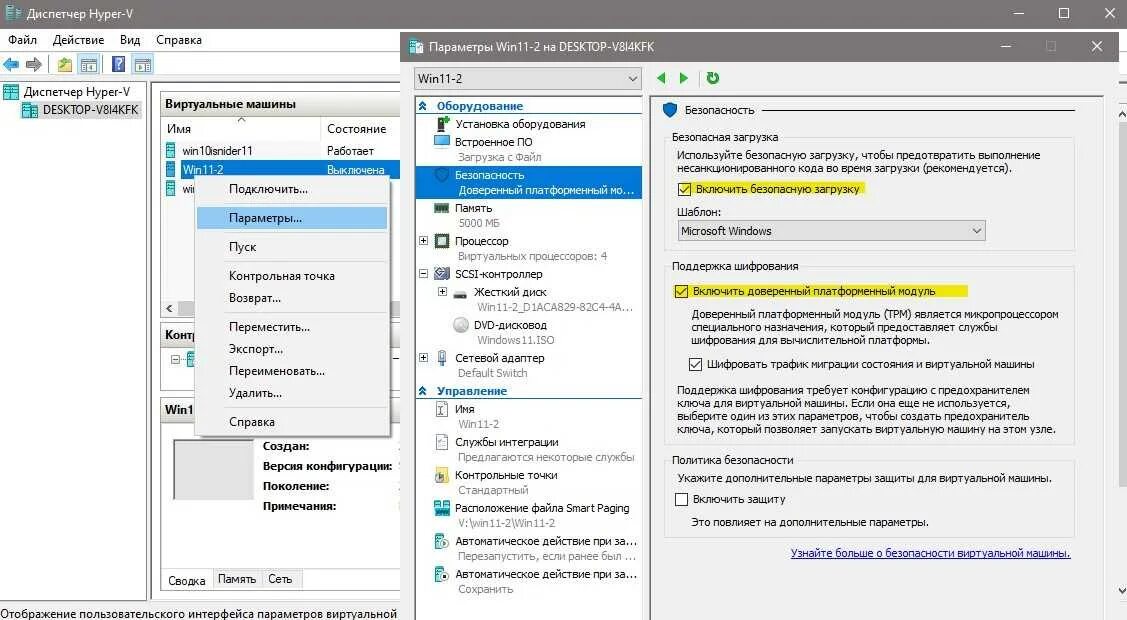
Task: Collapse the Оборудование section header
Action: [423, 106]
